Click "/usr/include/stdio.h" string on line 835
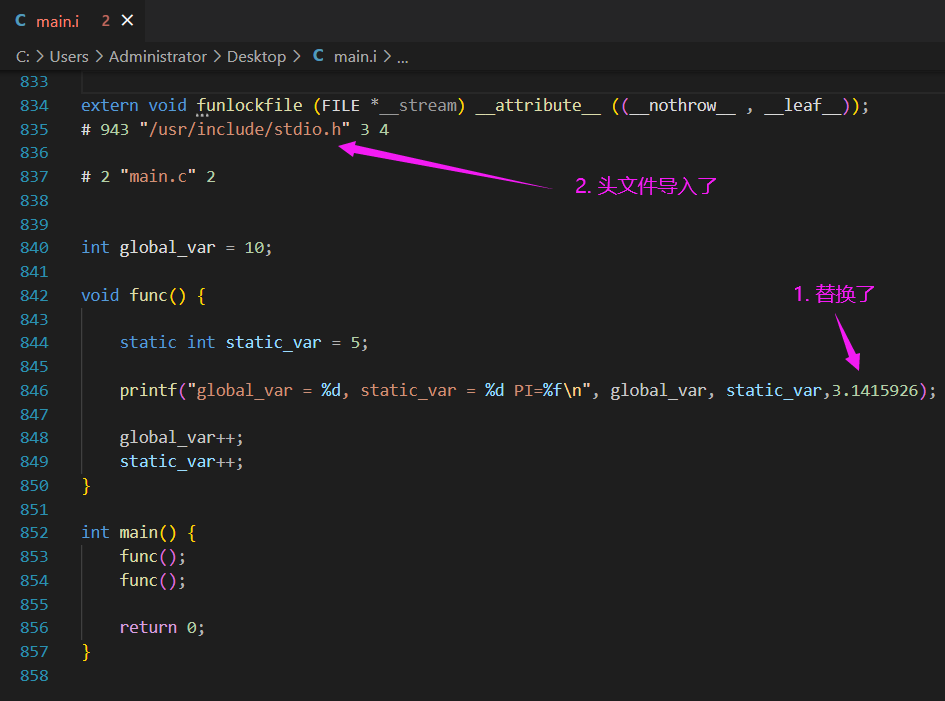Viewport: 945px width, 701px height. (245, 130)
